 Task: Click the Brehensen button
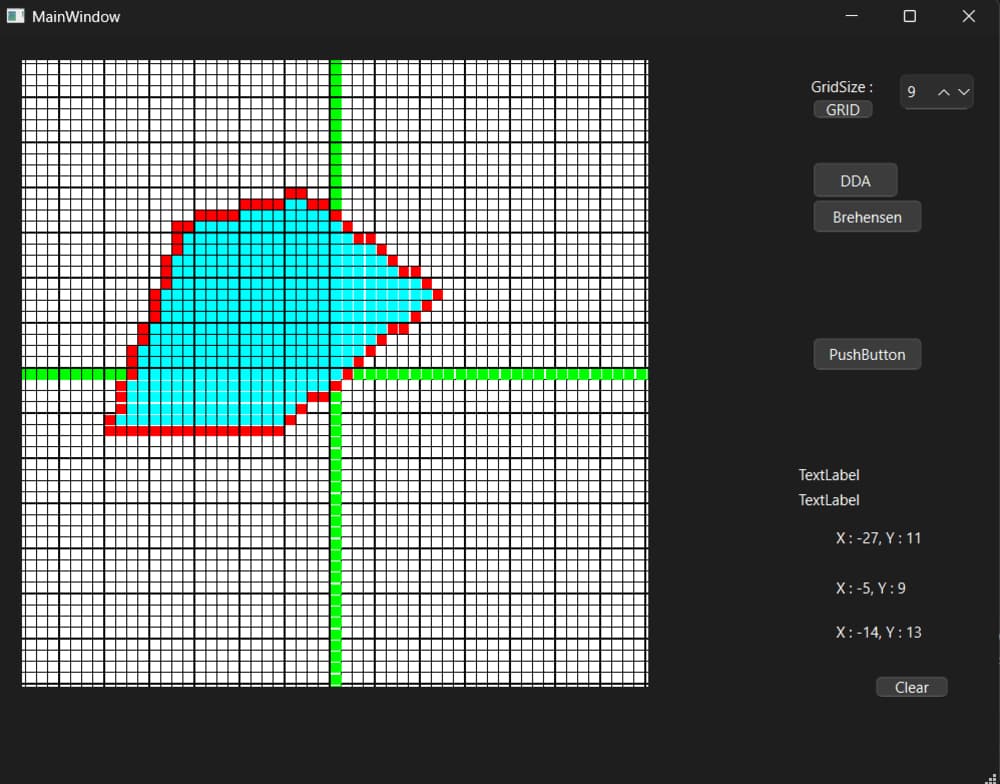[867, 217]
